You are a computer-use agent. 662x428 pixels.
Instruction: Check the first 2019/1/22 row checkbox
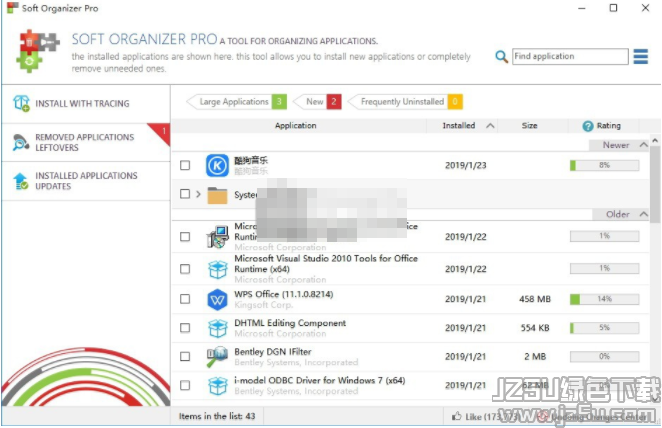(x=185, y=237)
